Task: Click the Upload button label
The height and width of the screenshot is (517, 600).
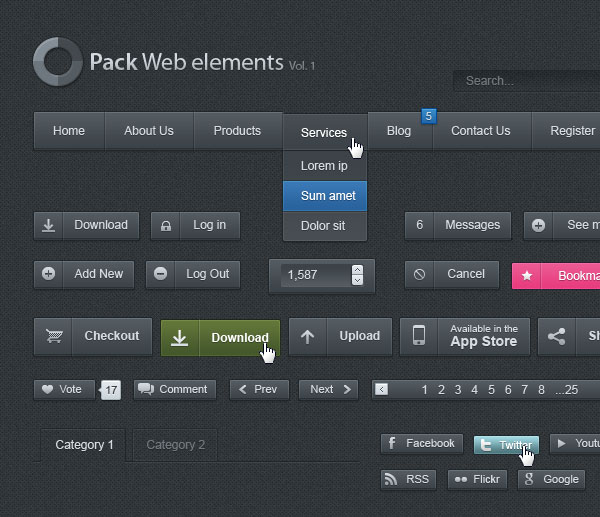Action: pyautogui.click(x=360, y=336)
